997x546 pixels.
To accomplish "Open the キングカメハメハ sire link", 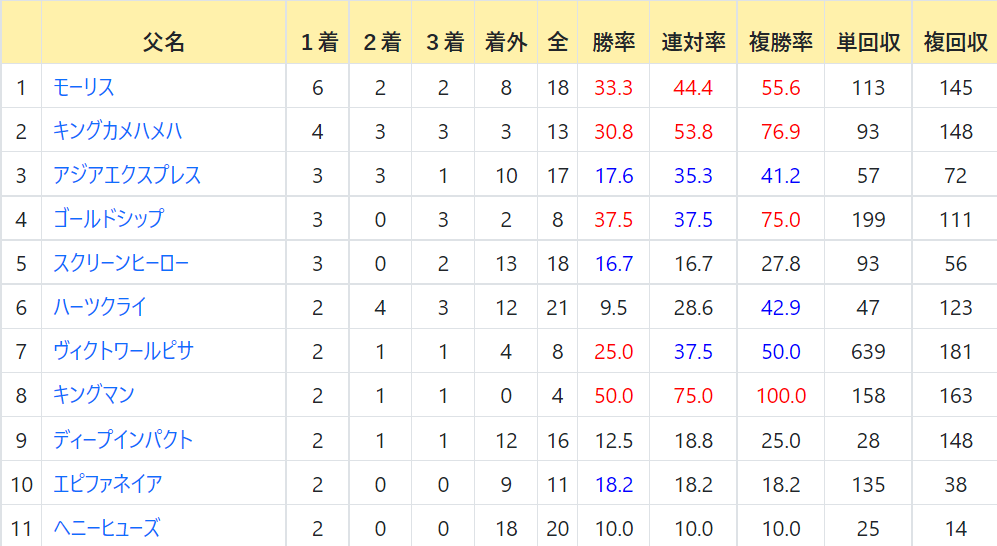I will click(x=118, y=131).
